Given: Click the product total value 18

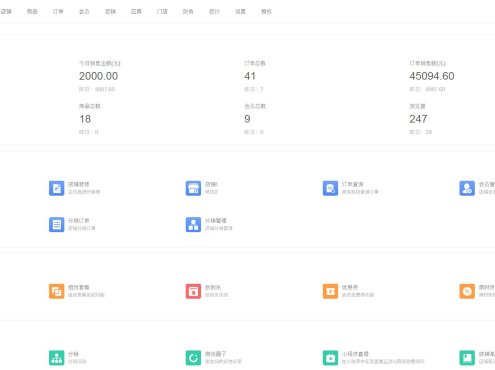Looking at the screenshot, I should pyautogui.click(x=85, y=119).
